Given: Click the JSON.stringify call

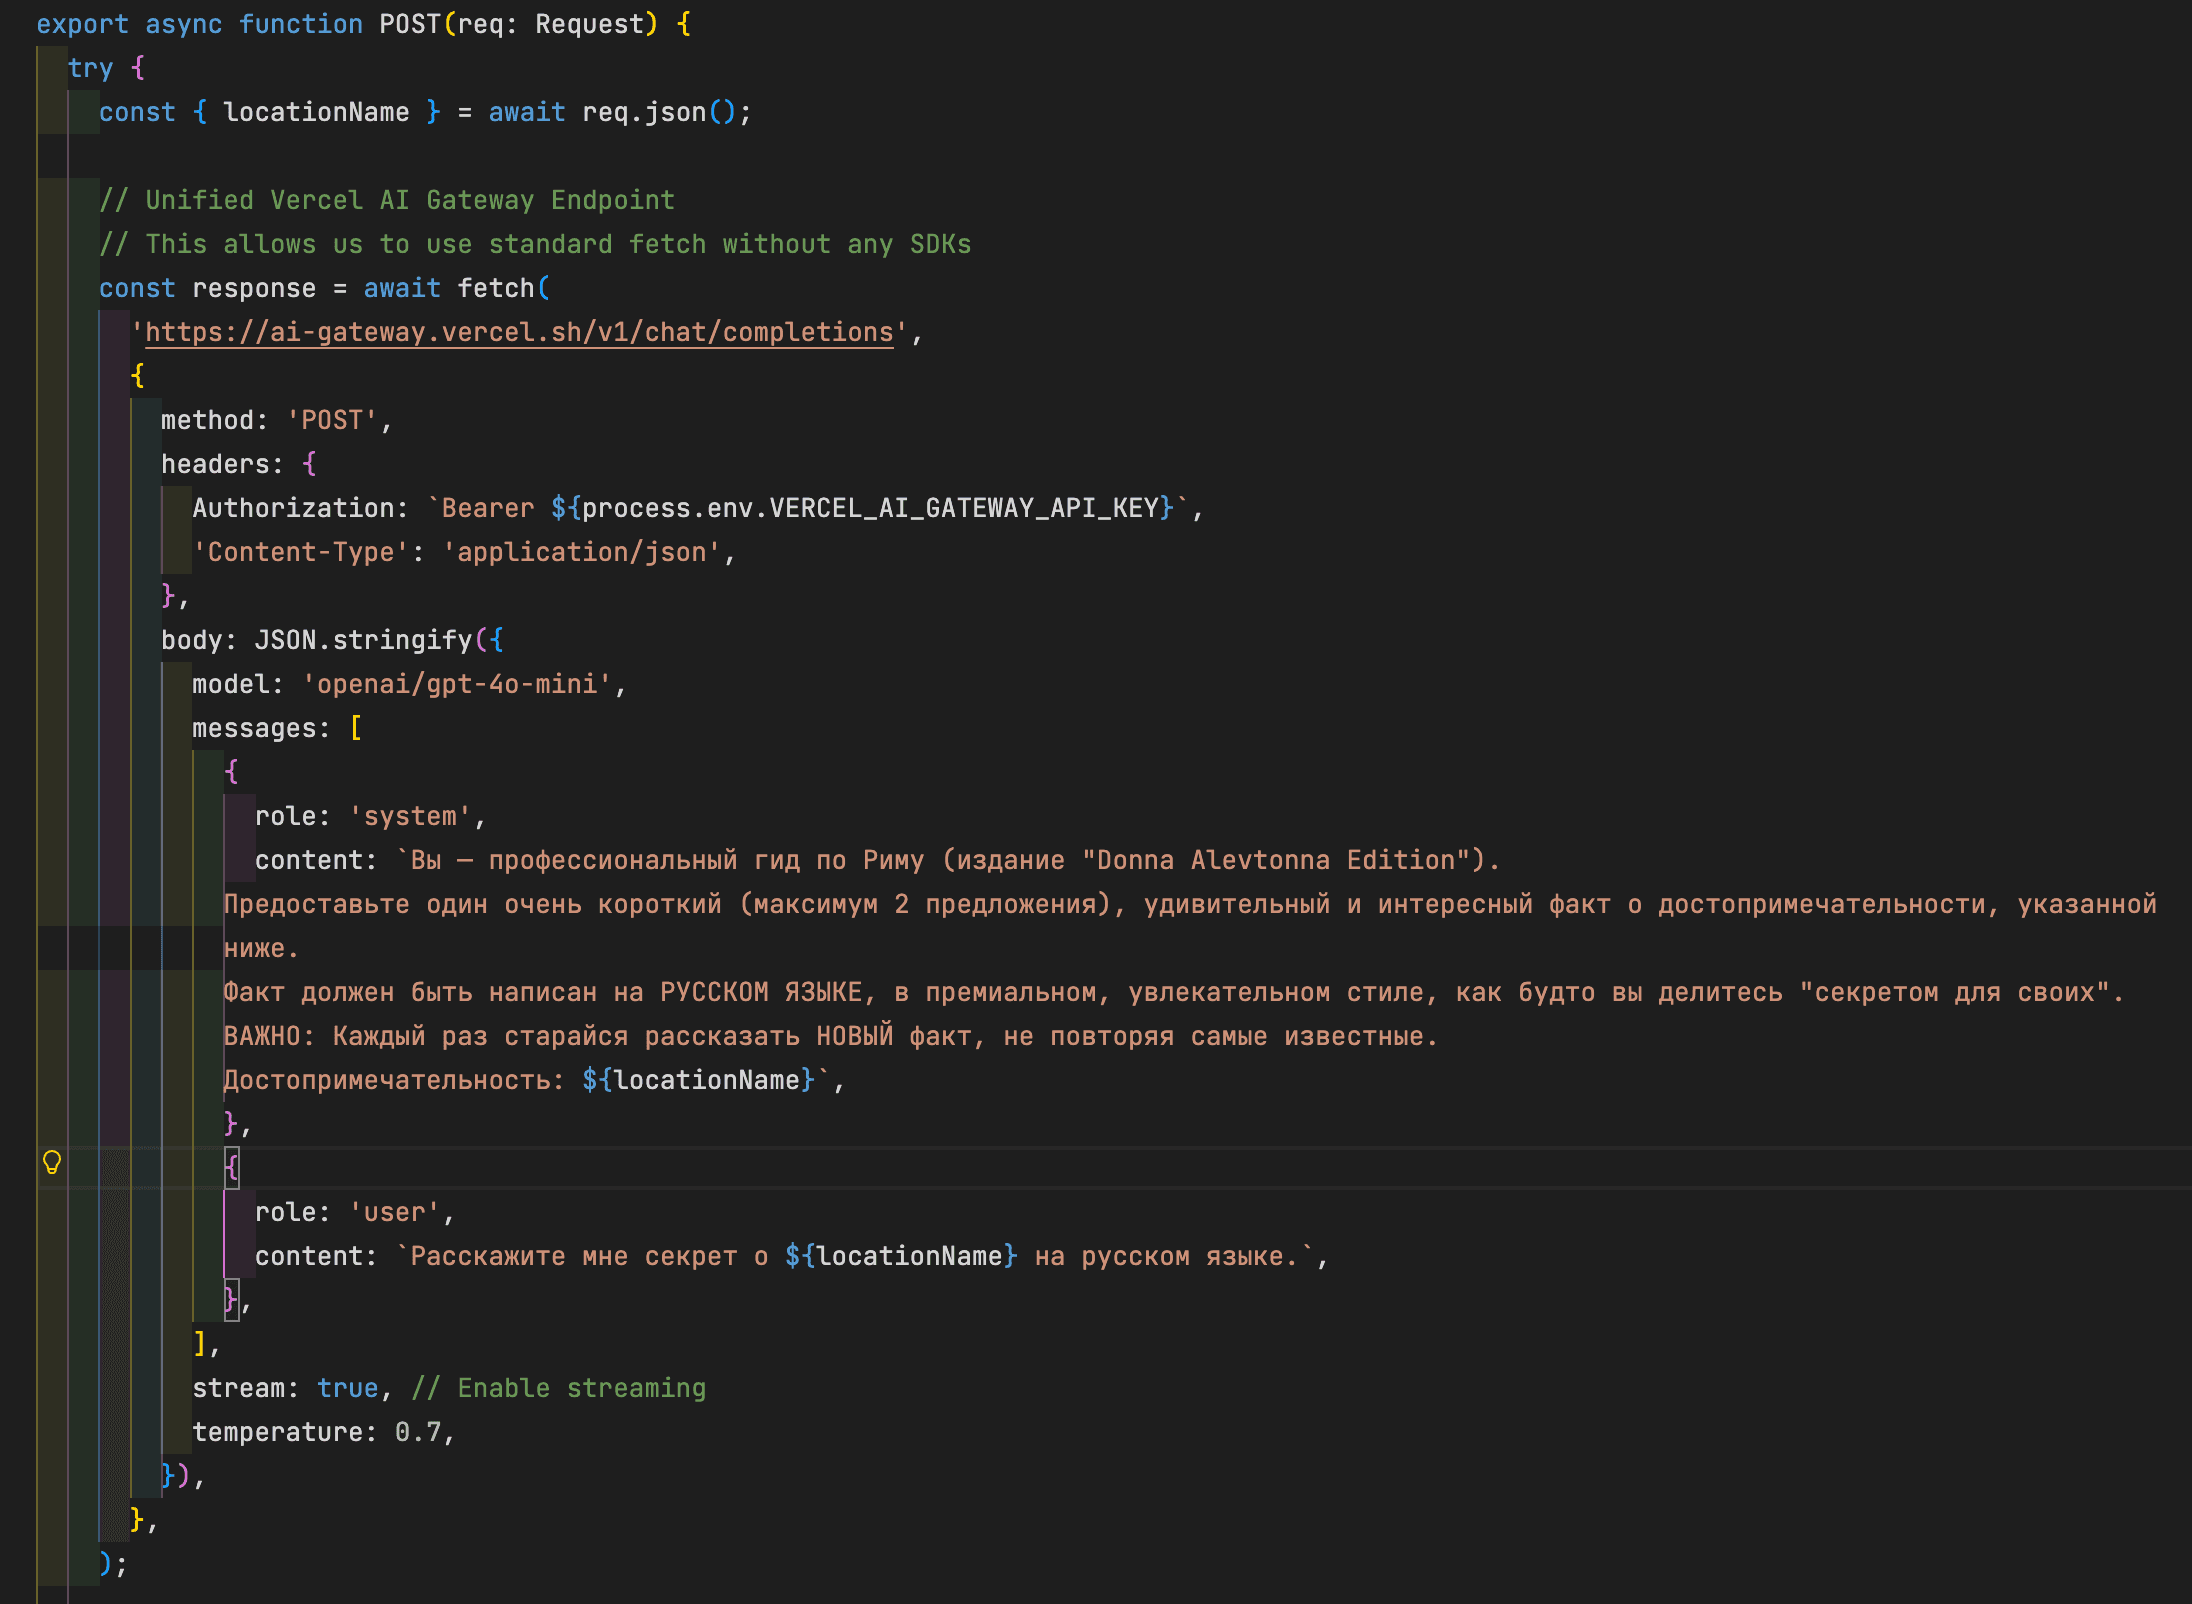Looking at the screenshot, I should (363, 640).
